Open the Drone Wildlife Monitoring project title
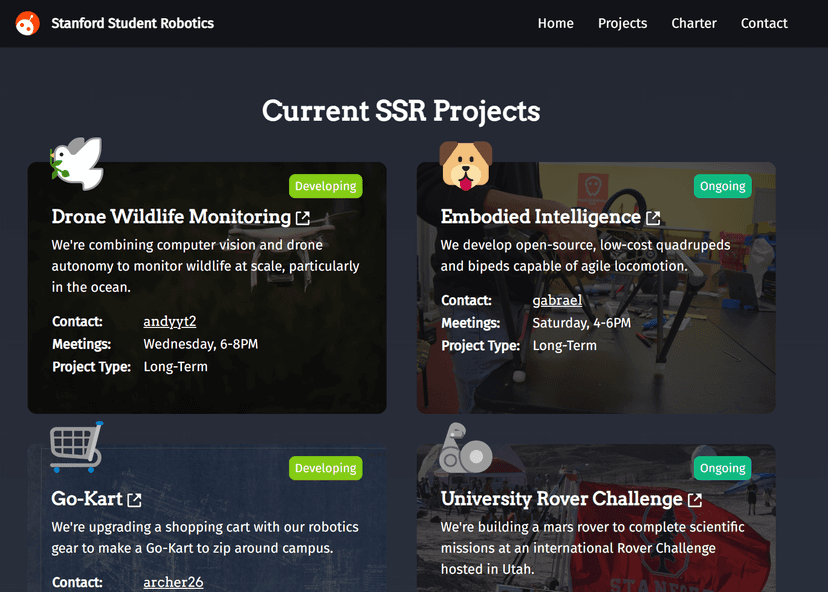828x592 pixels. coord(171,217)
